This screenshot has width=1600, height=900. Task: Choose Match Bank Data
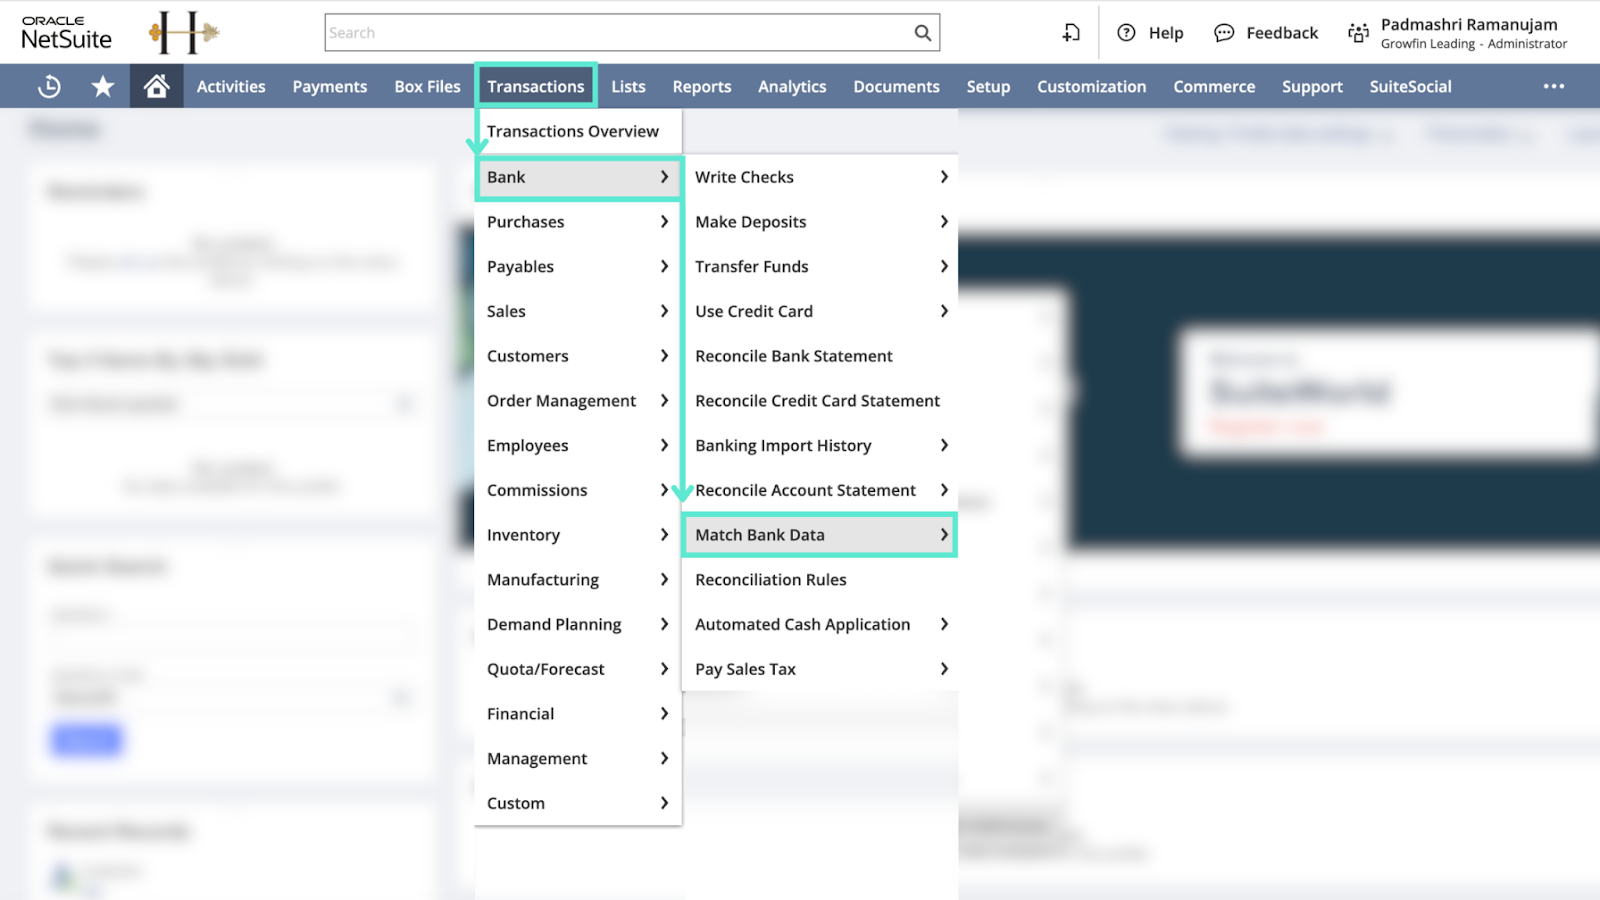tap(820, 535)
